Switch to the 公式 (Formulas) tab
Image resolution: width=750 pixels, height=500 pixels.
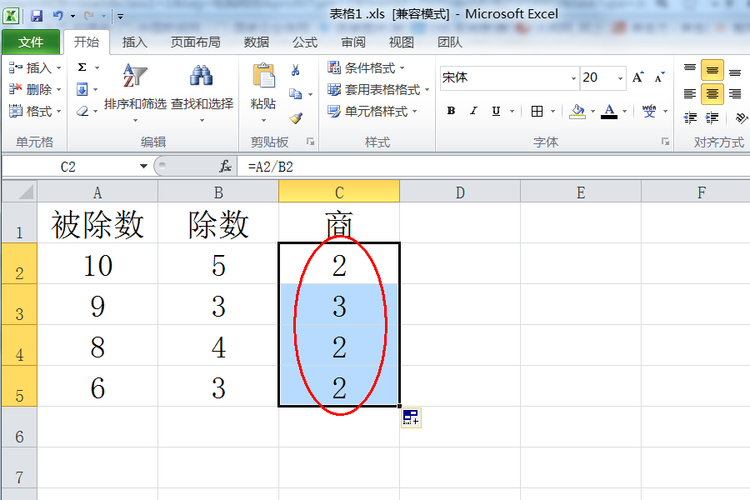305,42
